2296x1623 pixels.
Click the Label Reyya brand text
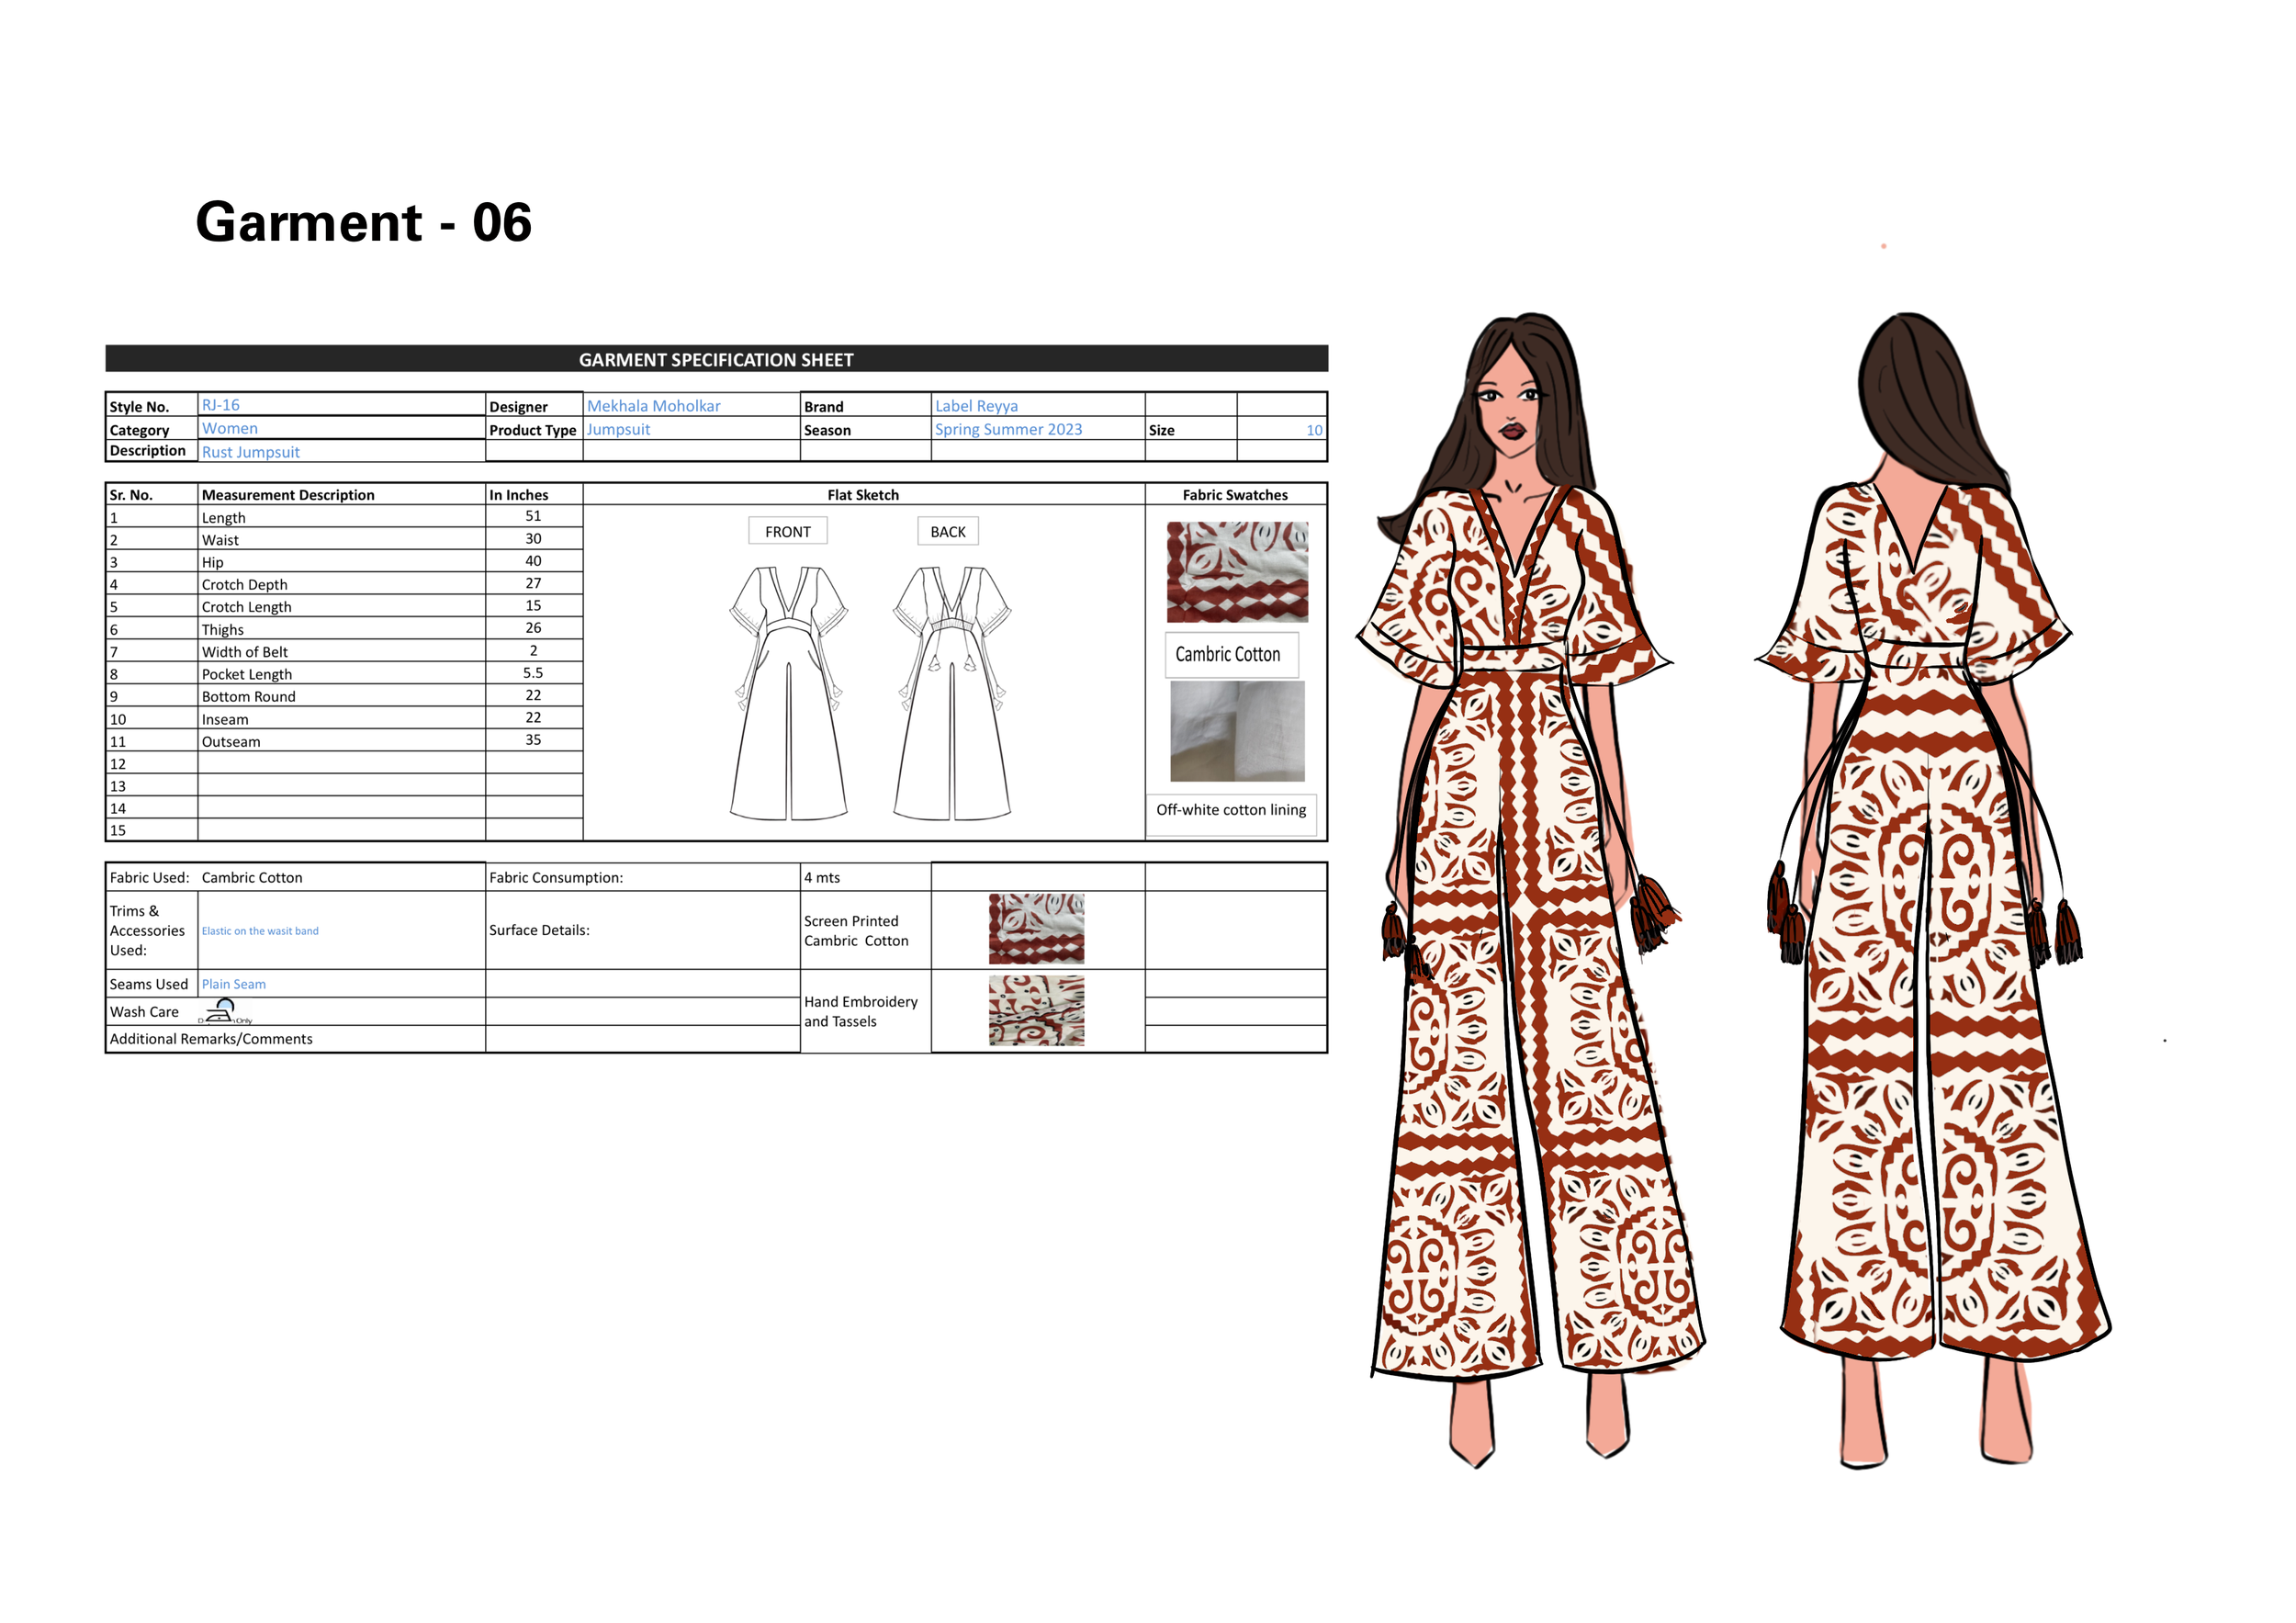(976, 405)
